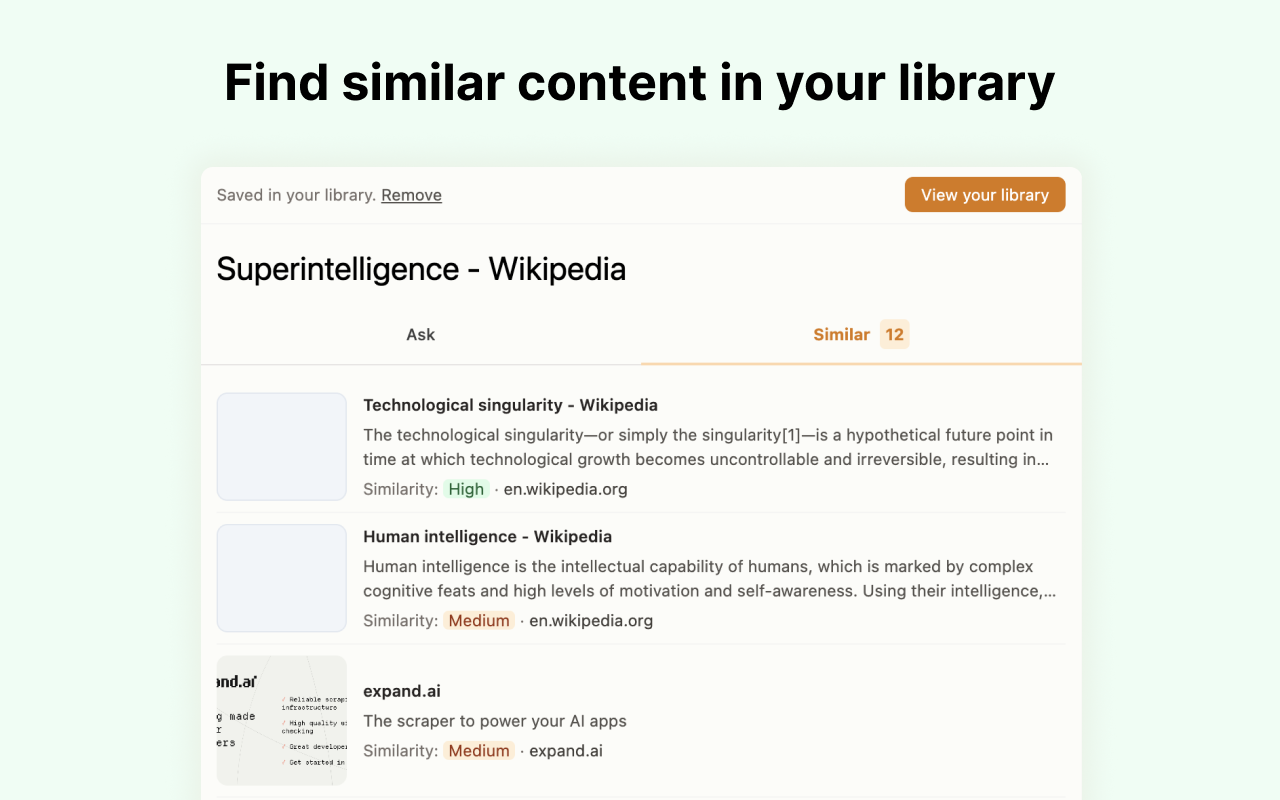Click Medium badge on Human intelligence result
1280x800 pixels.
[x=479, y=620]
